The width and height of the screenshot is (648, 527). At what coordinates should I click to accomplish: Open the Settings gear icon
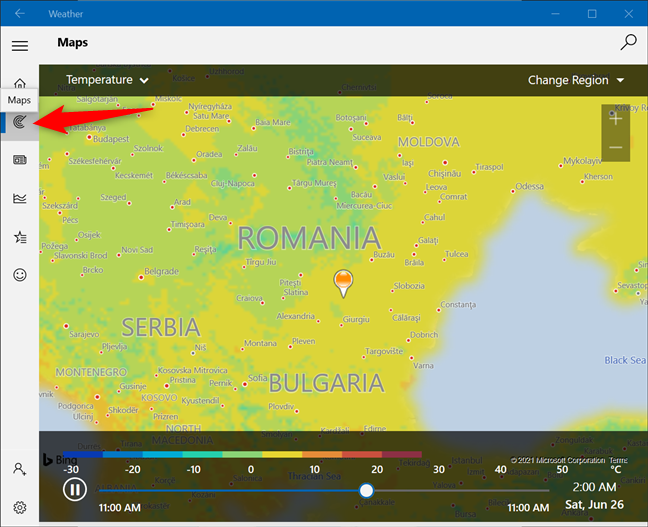[20, 507]
